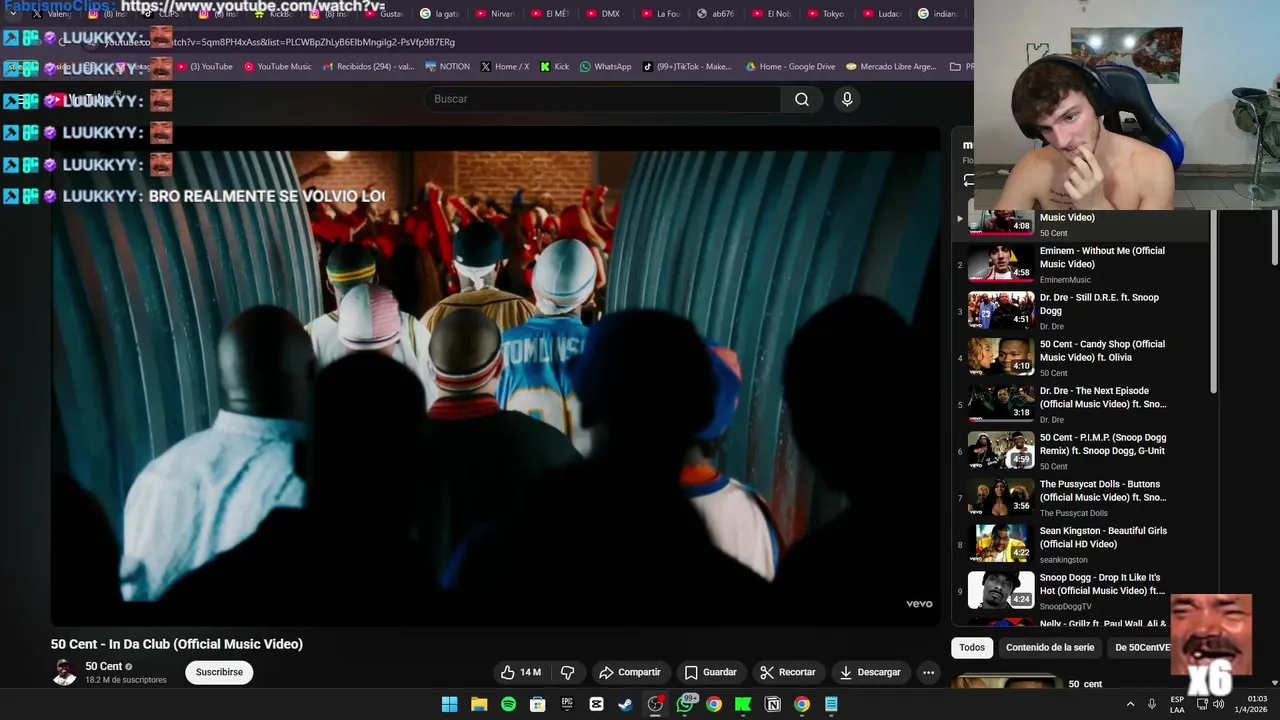Open Steam from the taskbar
1280x720 pixels.
pyautogui.click(x=626, y=704)
